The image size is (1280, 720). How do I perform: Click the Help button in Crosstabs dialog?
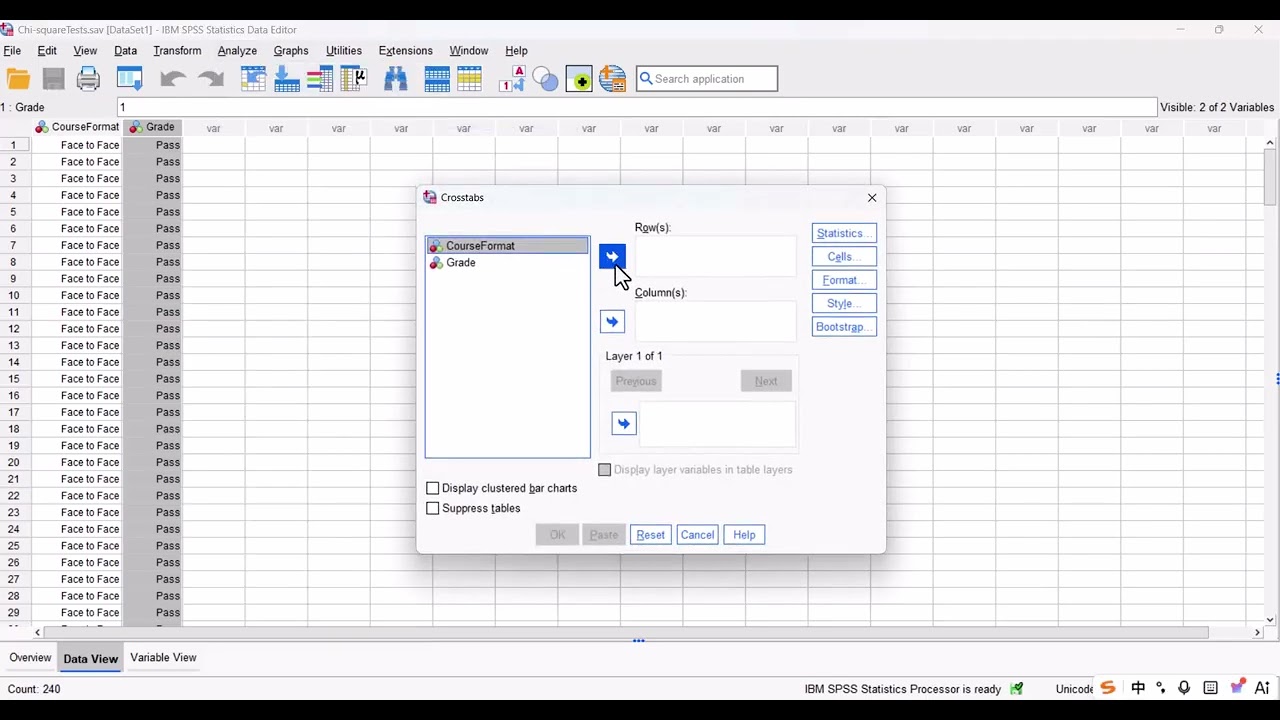click(x=744, y=535)
